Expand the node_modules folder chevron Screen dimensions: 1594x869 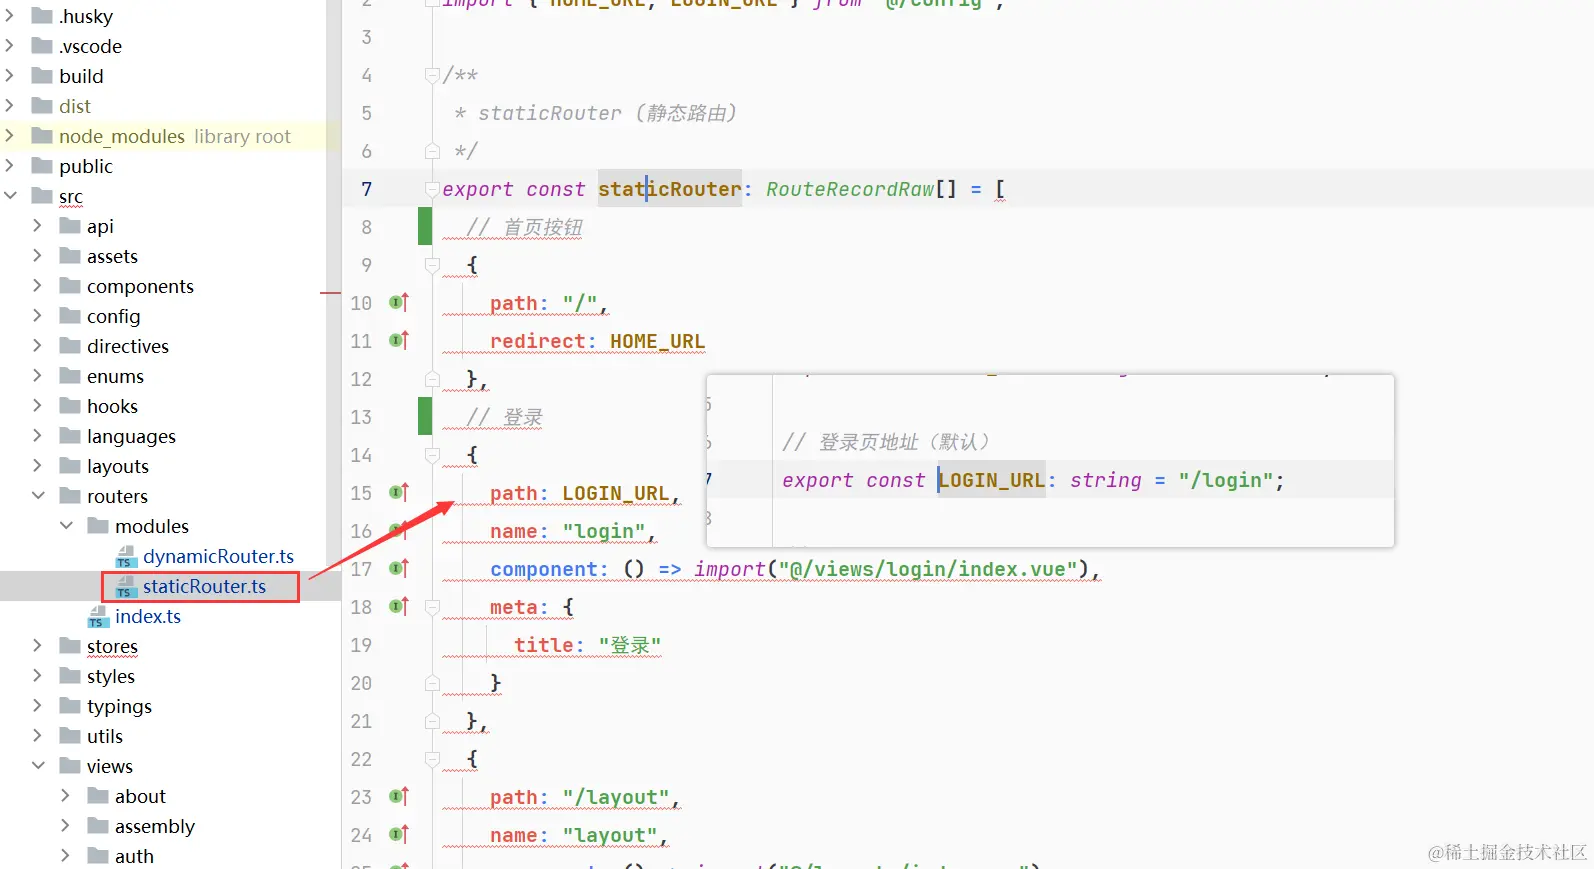pos(10,136)
